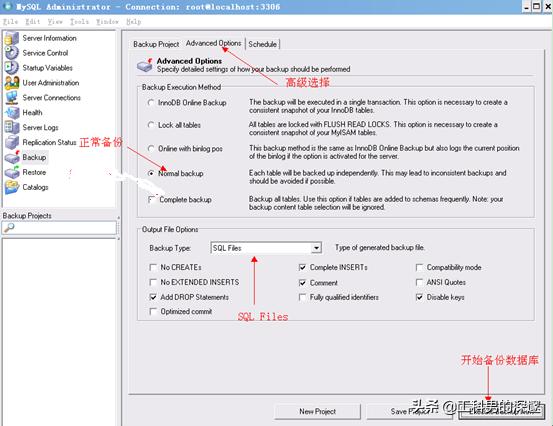The image size is (553, 426).
Task: Click the User Administration icon
Action: [12, 83]
